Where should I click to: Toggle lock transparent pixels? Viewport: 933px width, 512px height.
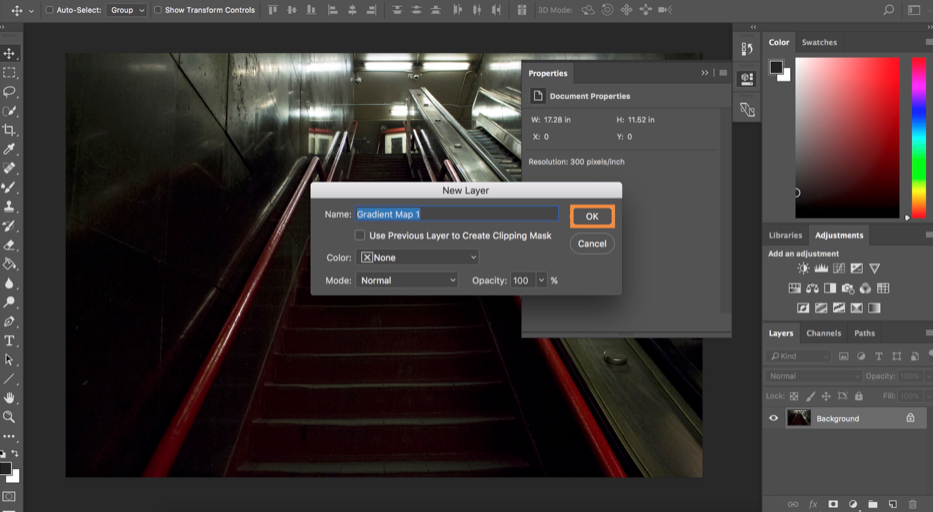[x=794, y=396]
